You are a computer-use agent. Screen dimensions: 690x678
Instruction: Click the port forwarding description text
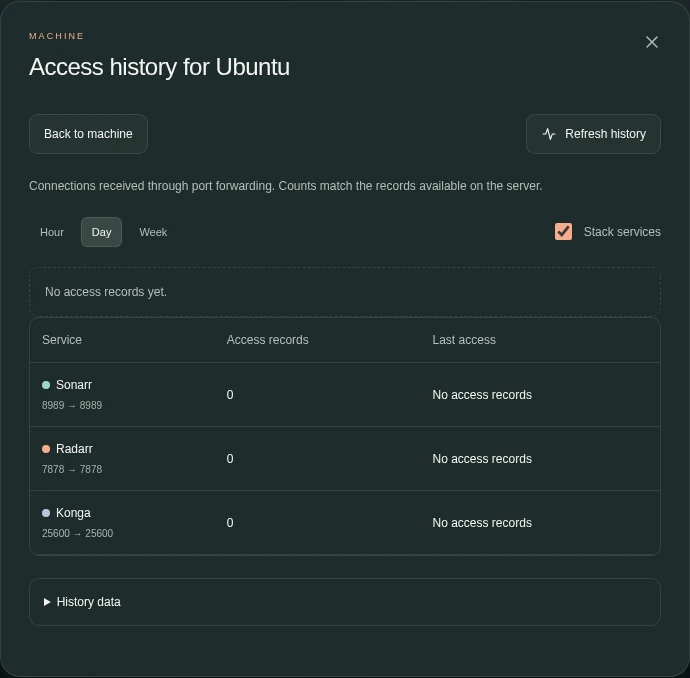coord(286,186)
